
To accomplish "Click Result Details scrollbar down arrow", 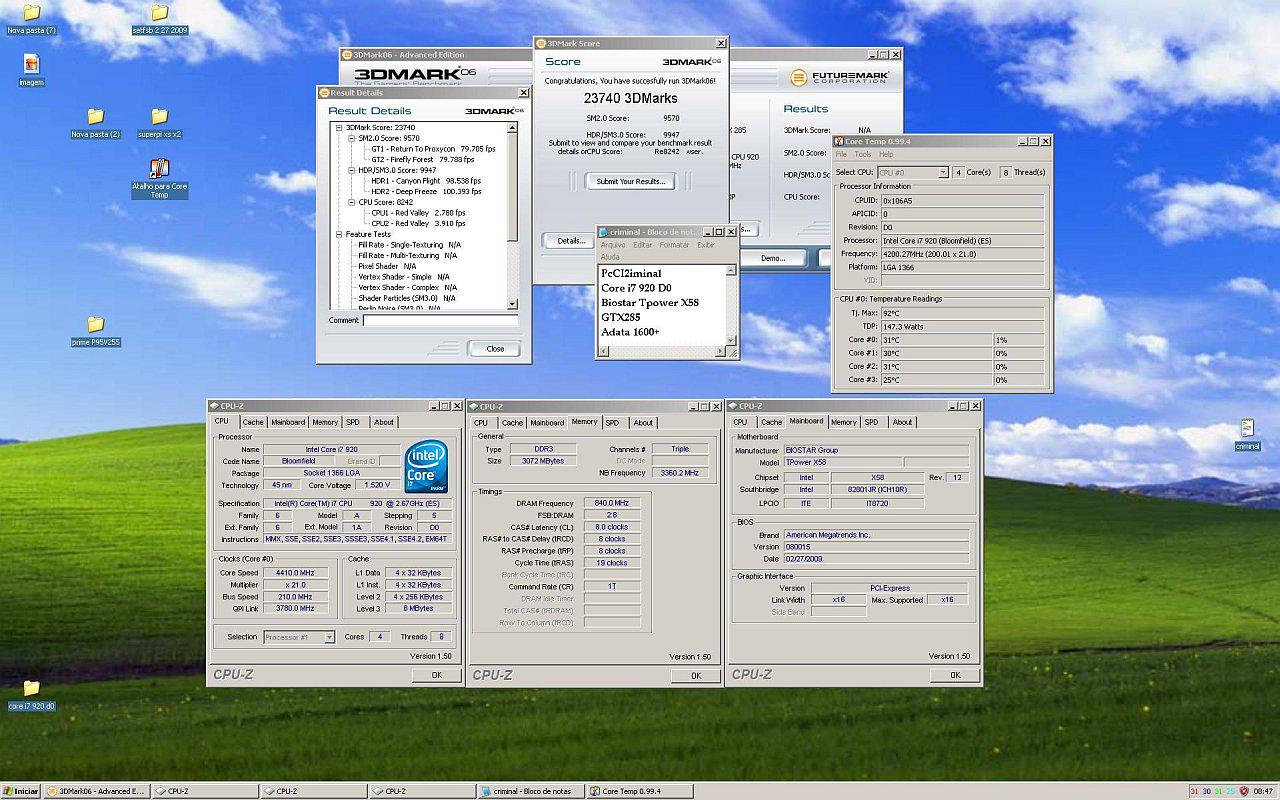I will click(x=513, y=304).
